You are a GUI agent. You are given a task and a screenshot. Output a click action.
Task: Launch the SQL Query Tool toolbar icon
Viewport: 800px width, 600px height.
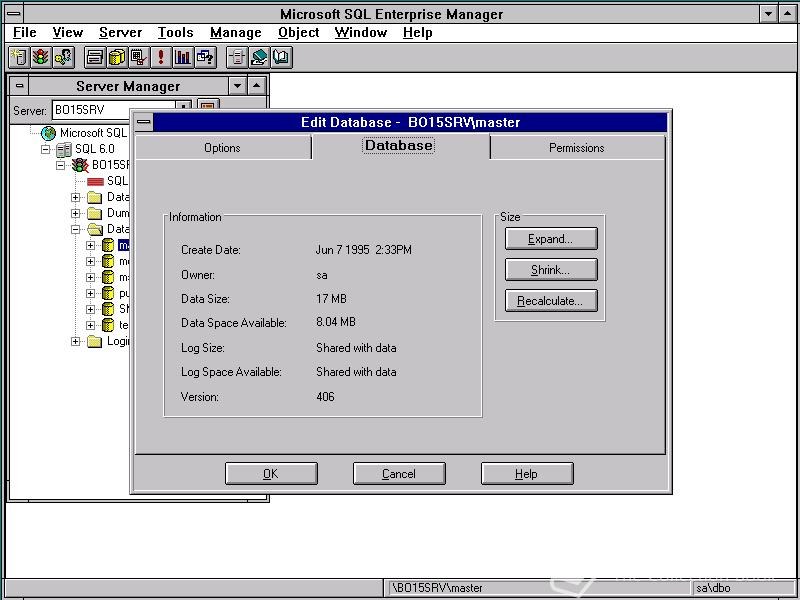[x=205, y=57]
